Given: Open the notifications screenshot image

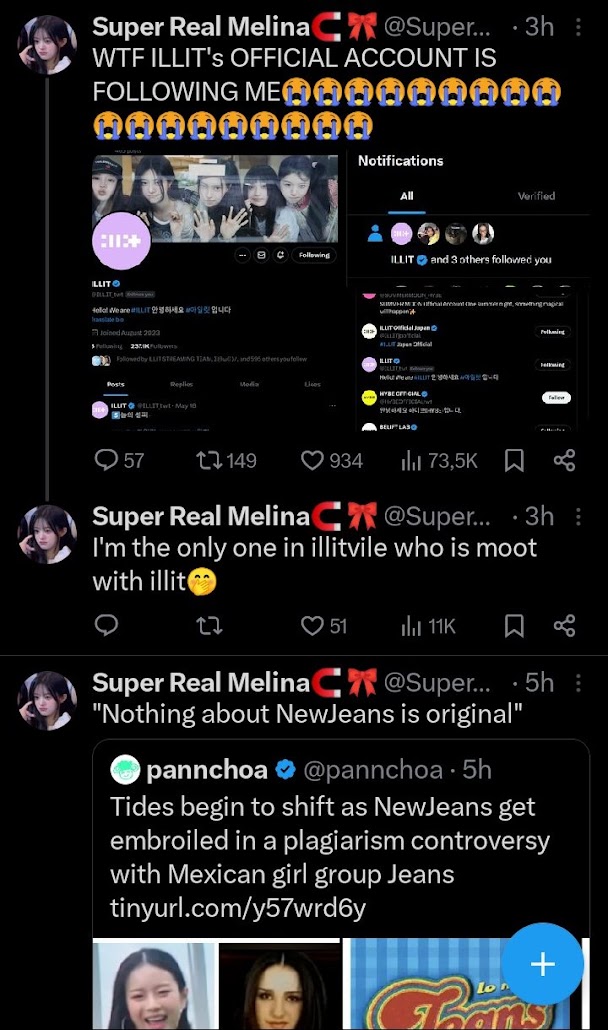Looking at the screenshot, I should (x=468, y=290).
